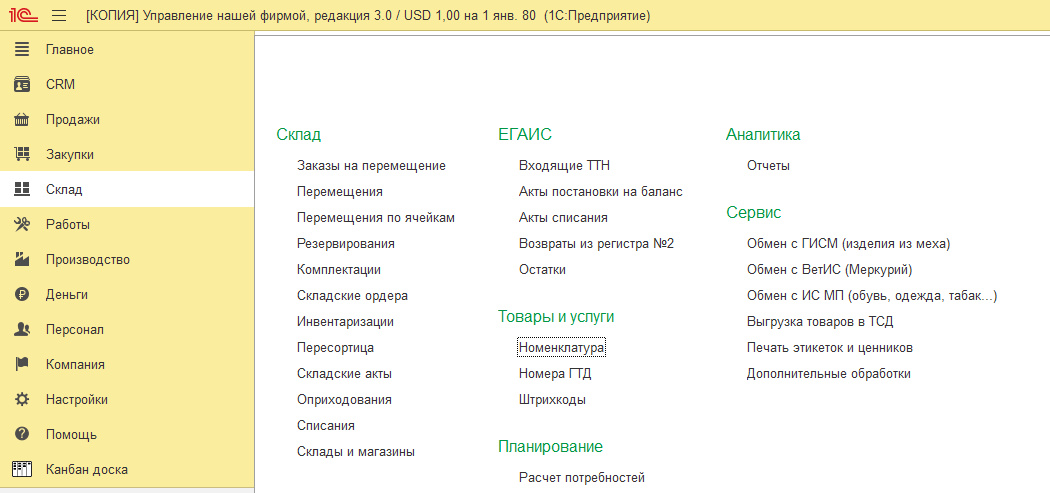Go to the Персонал section
The image size is (1050, 493).
coord(74,330)
